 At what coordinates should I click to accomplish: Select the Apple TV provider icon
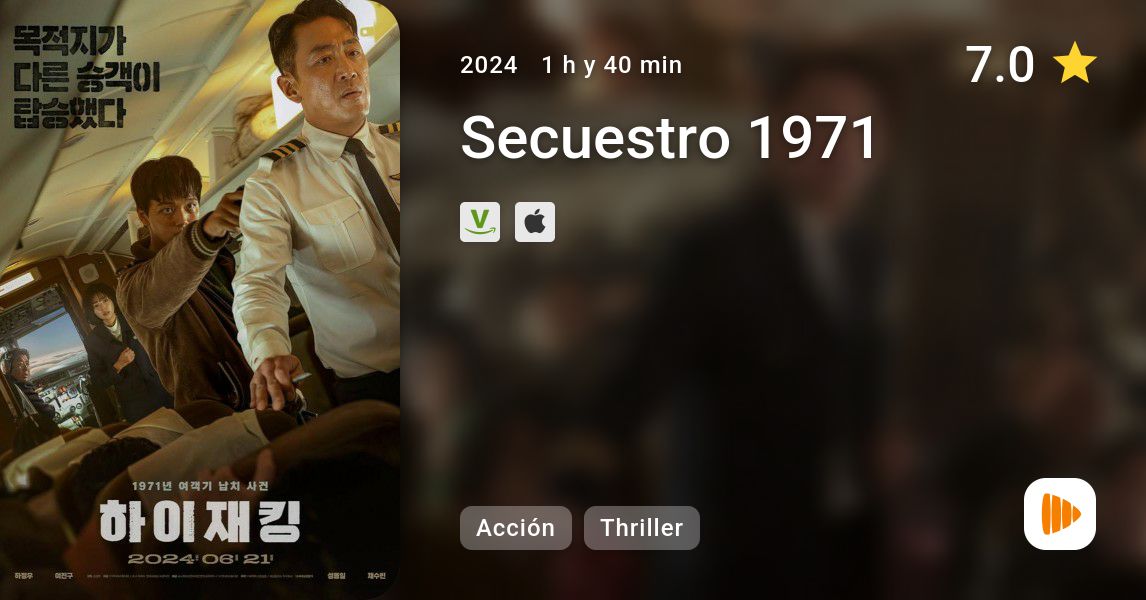(535, 222)
